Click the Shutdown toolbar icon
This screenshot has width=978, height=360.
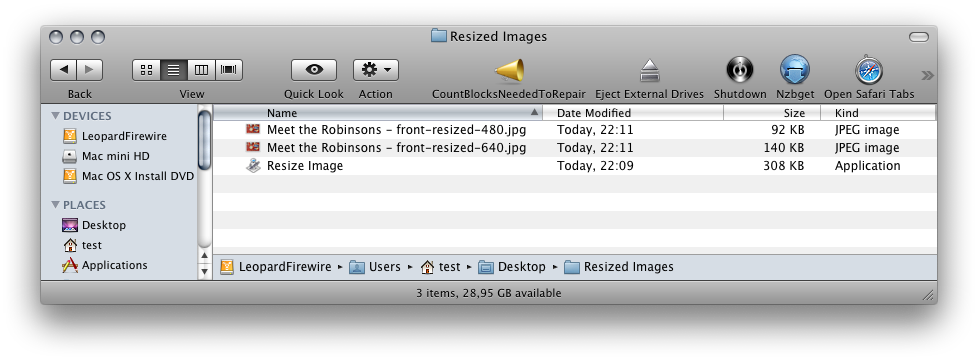[x=740, y=70]
